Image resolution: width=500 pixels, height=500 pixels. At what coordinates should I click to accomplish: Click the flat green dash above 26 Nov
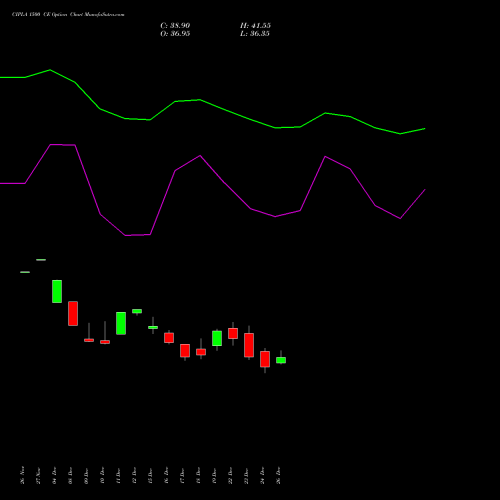point(25,272)
